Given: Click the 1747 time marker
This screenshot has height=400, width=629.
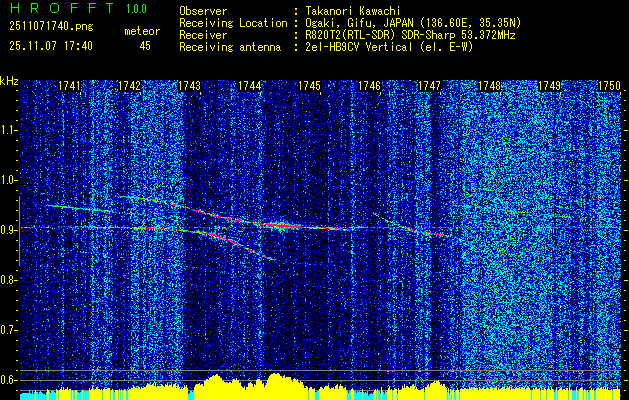Looking at the screenshot, I should pos(429,86).
